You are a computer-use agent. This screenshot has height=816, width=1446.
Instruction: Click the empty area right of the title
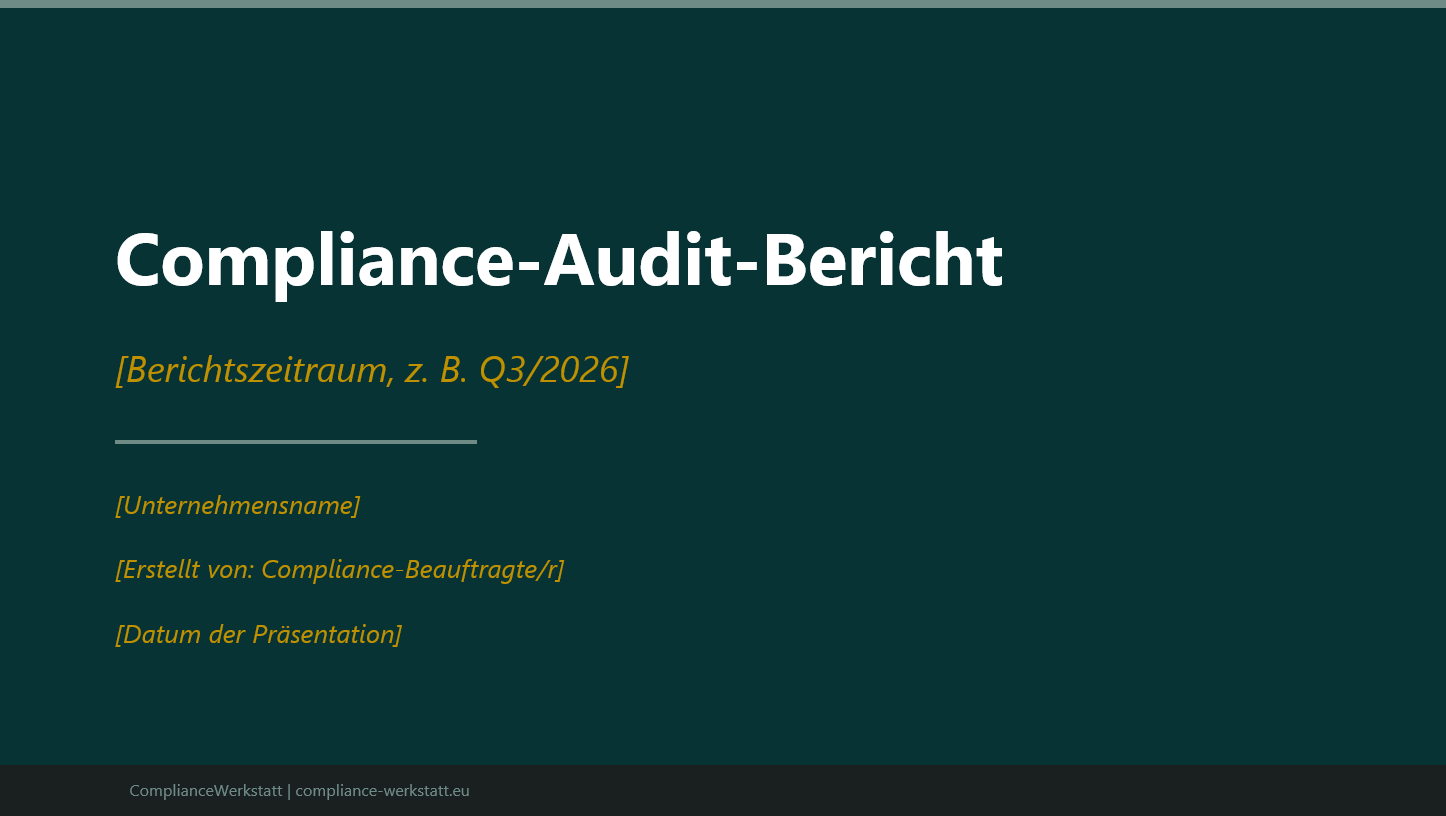1200,260
